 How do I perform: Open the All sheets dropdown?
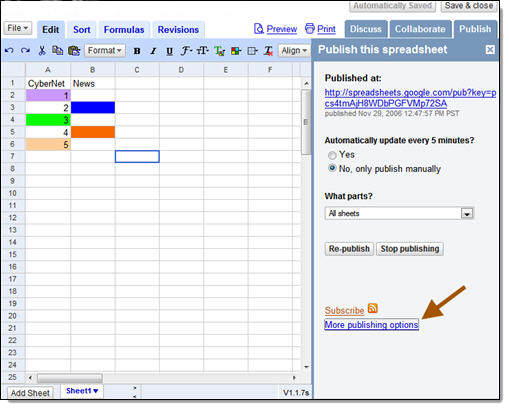point(399,213)
